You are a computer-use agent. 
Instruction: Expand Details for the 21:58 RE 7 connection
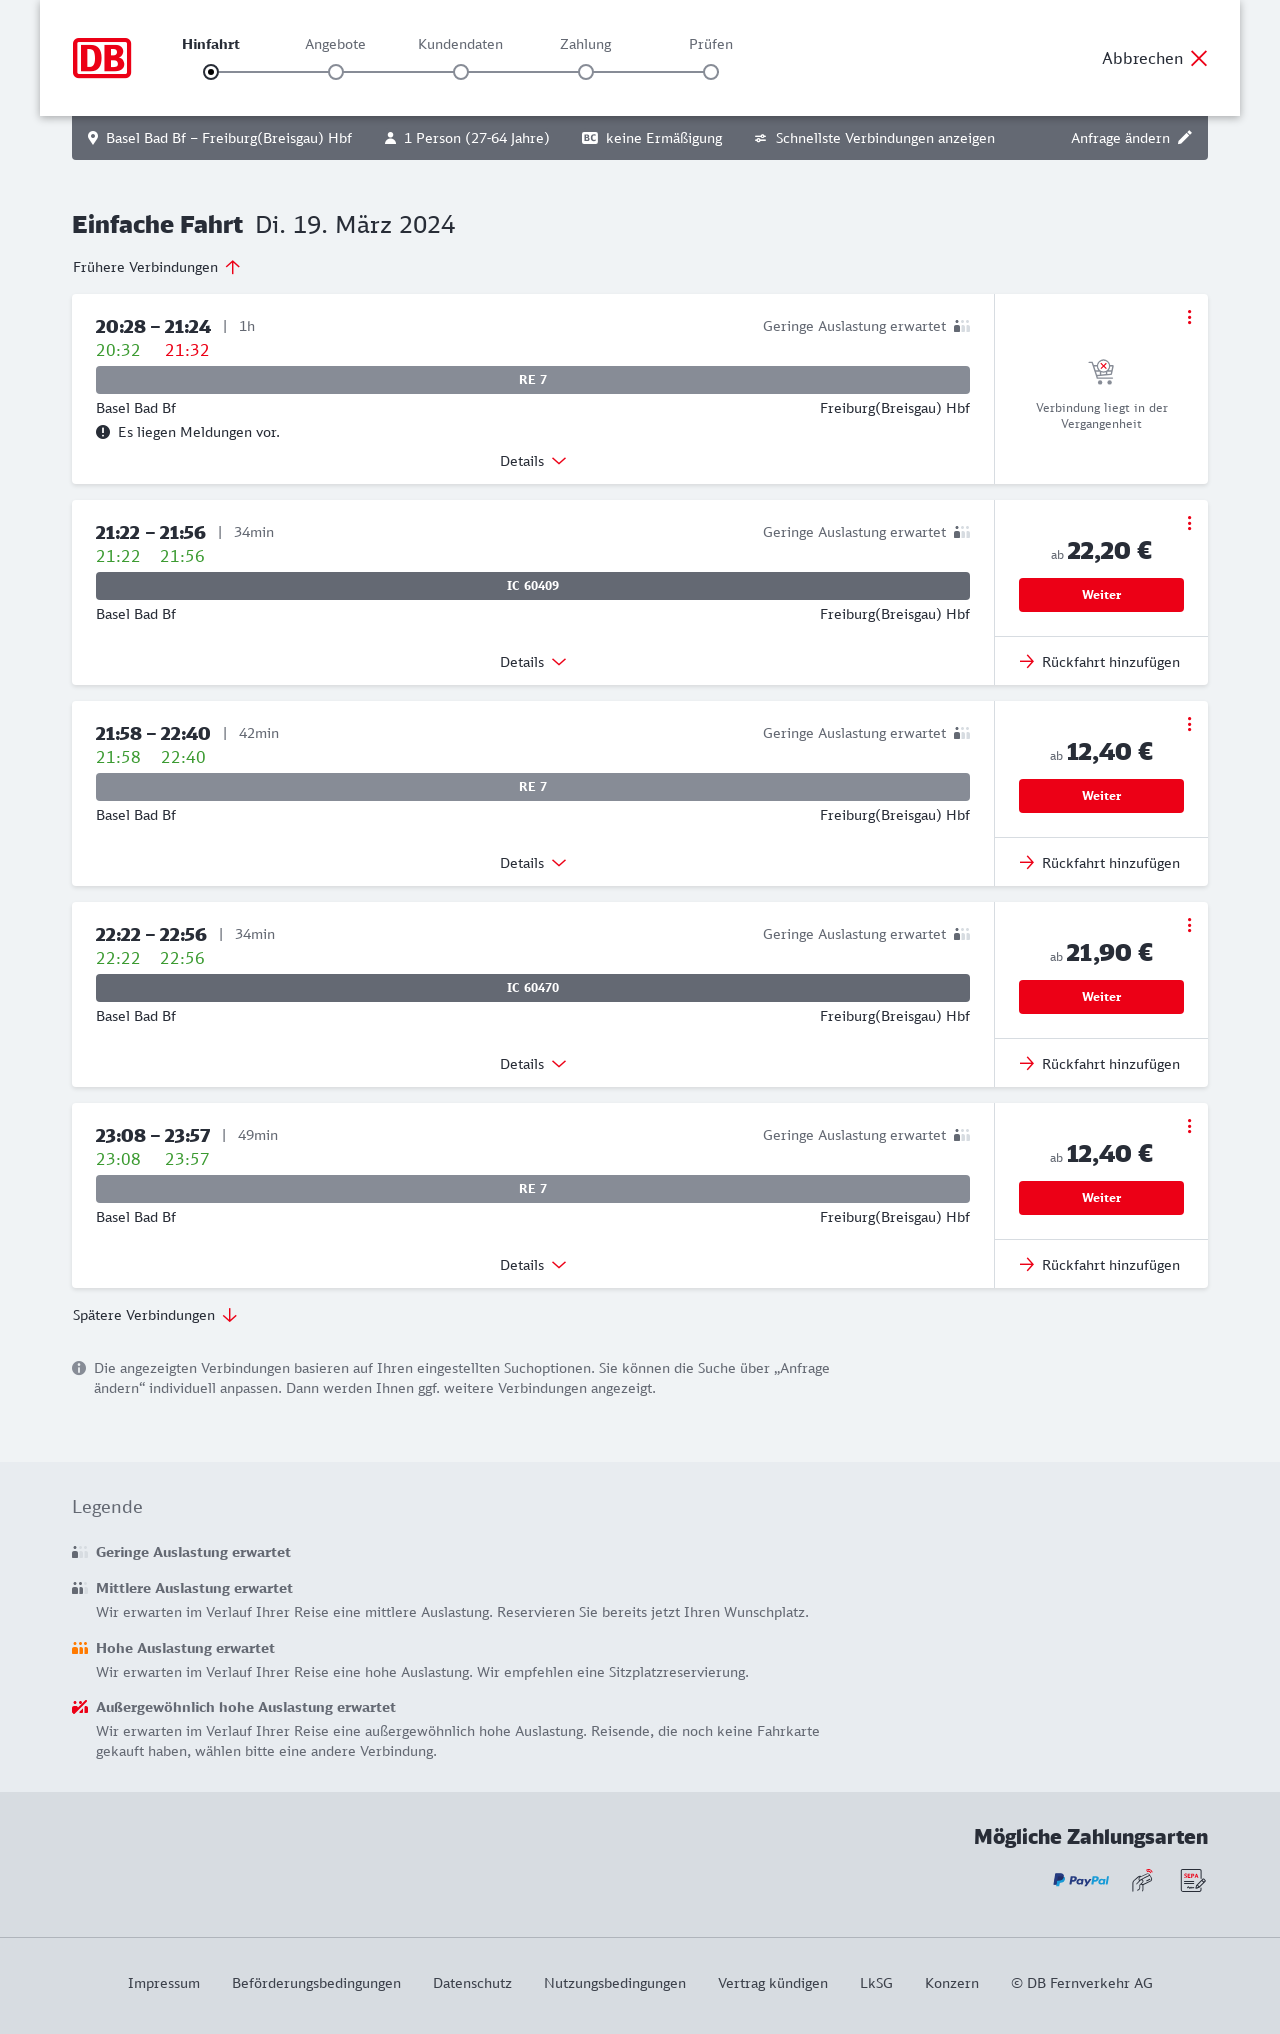click(x=533, y=863)
